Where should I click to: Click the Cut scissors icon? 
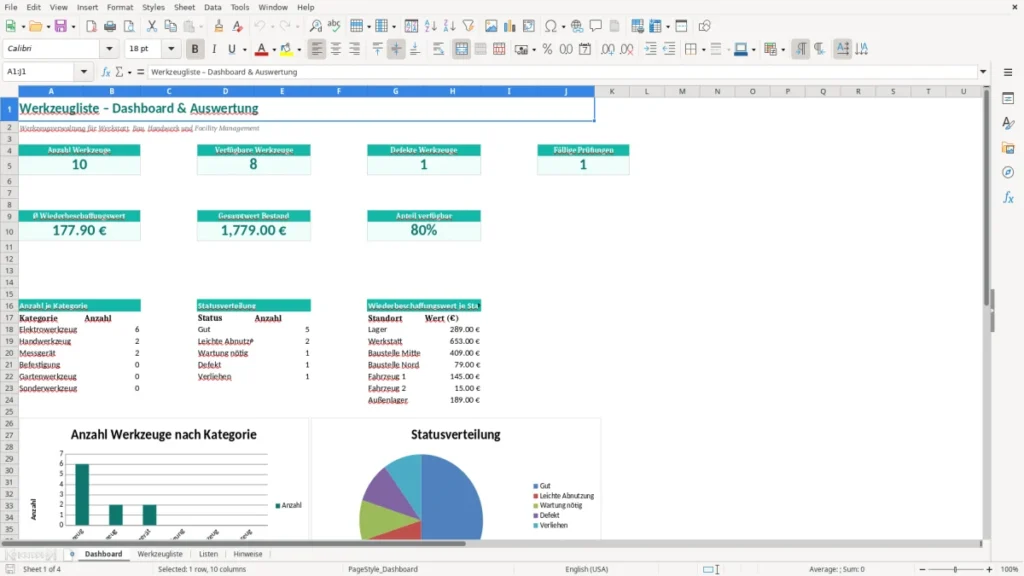(152, 26)
